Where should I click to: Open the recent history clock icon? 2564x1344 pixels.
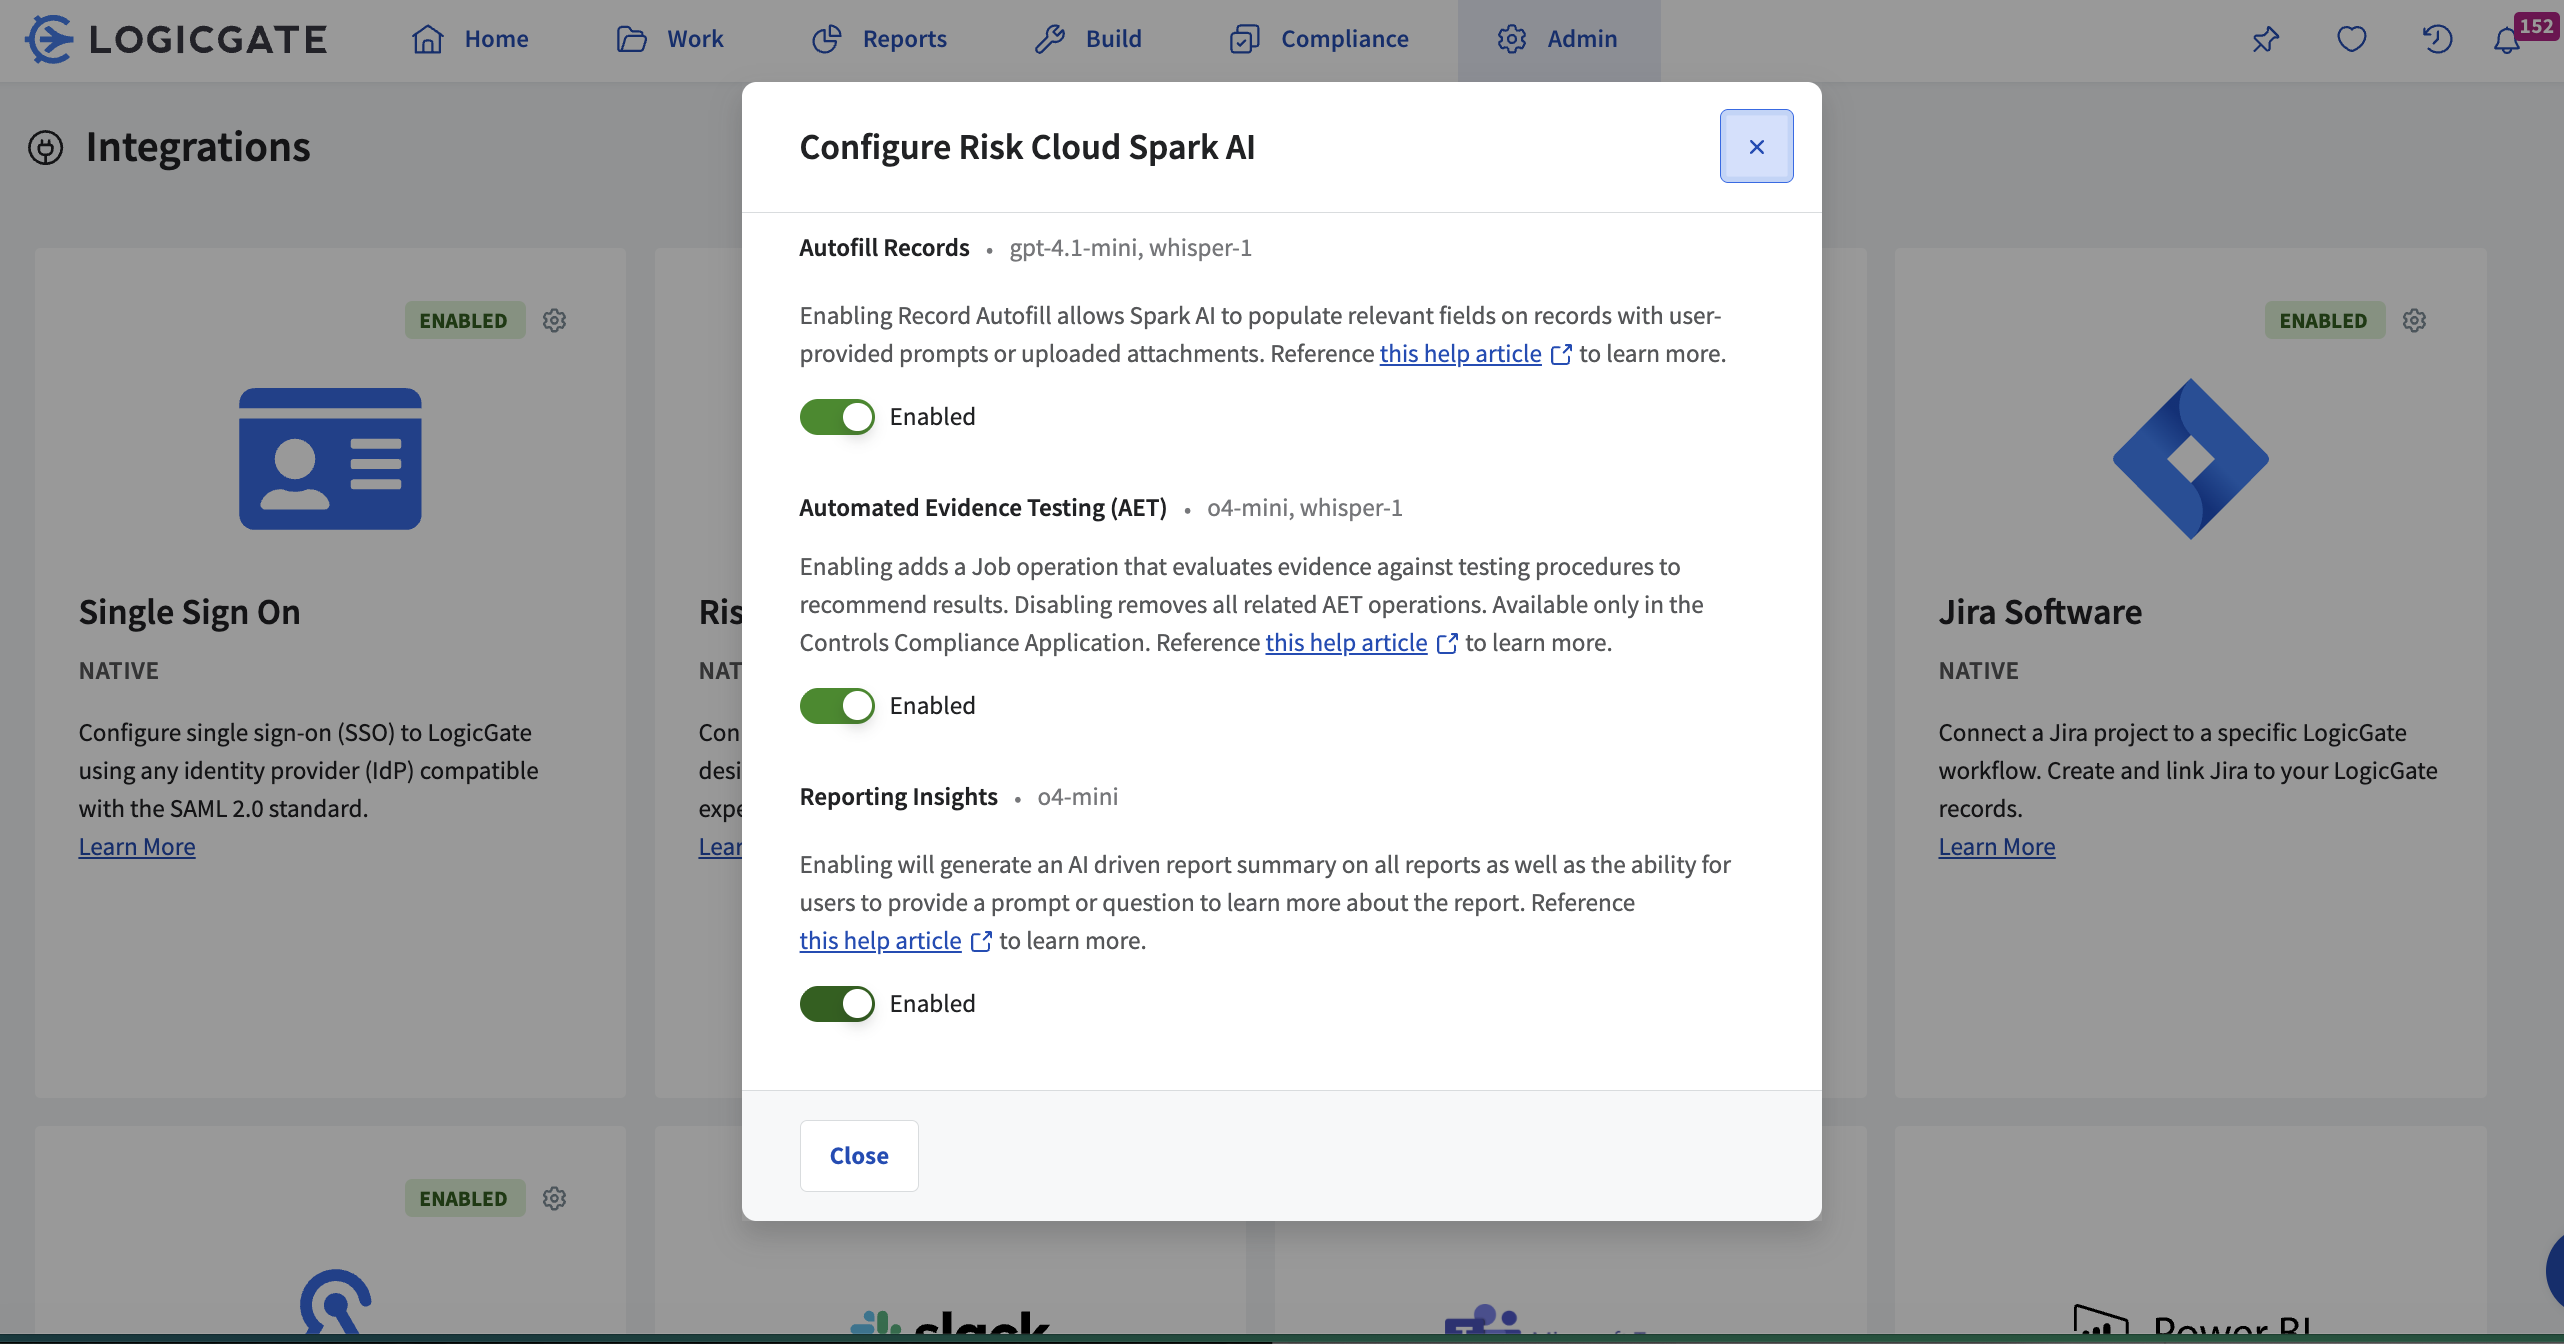click(x=2437, y=39)
